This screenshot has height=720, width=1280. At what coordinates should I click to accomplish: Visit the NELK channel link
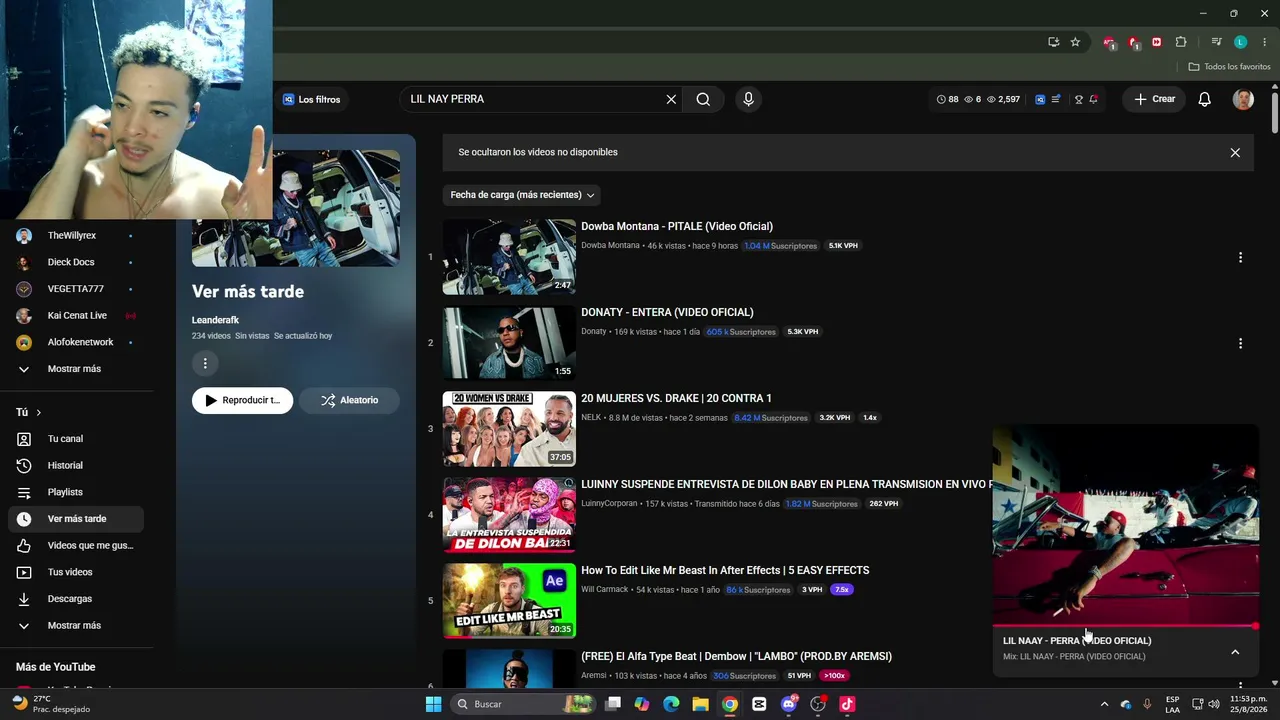(x=591, y=418)
